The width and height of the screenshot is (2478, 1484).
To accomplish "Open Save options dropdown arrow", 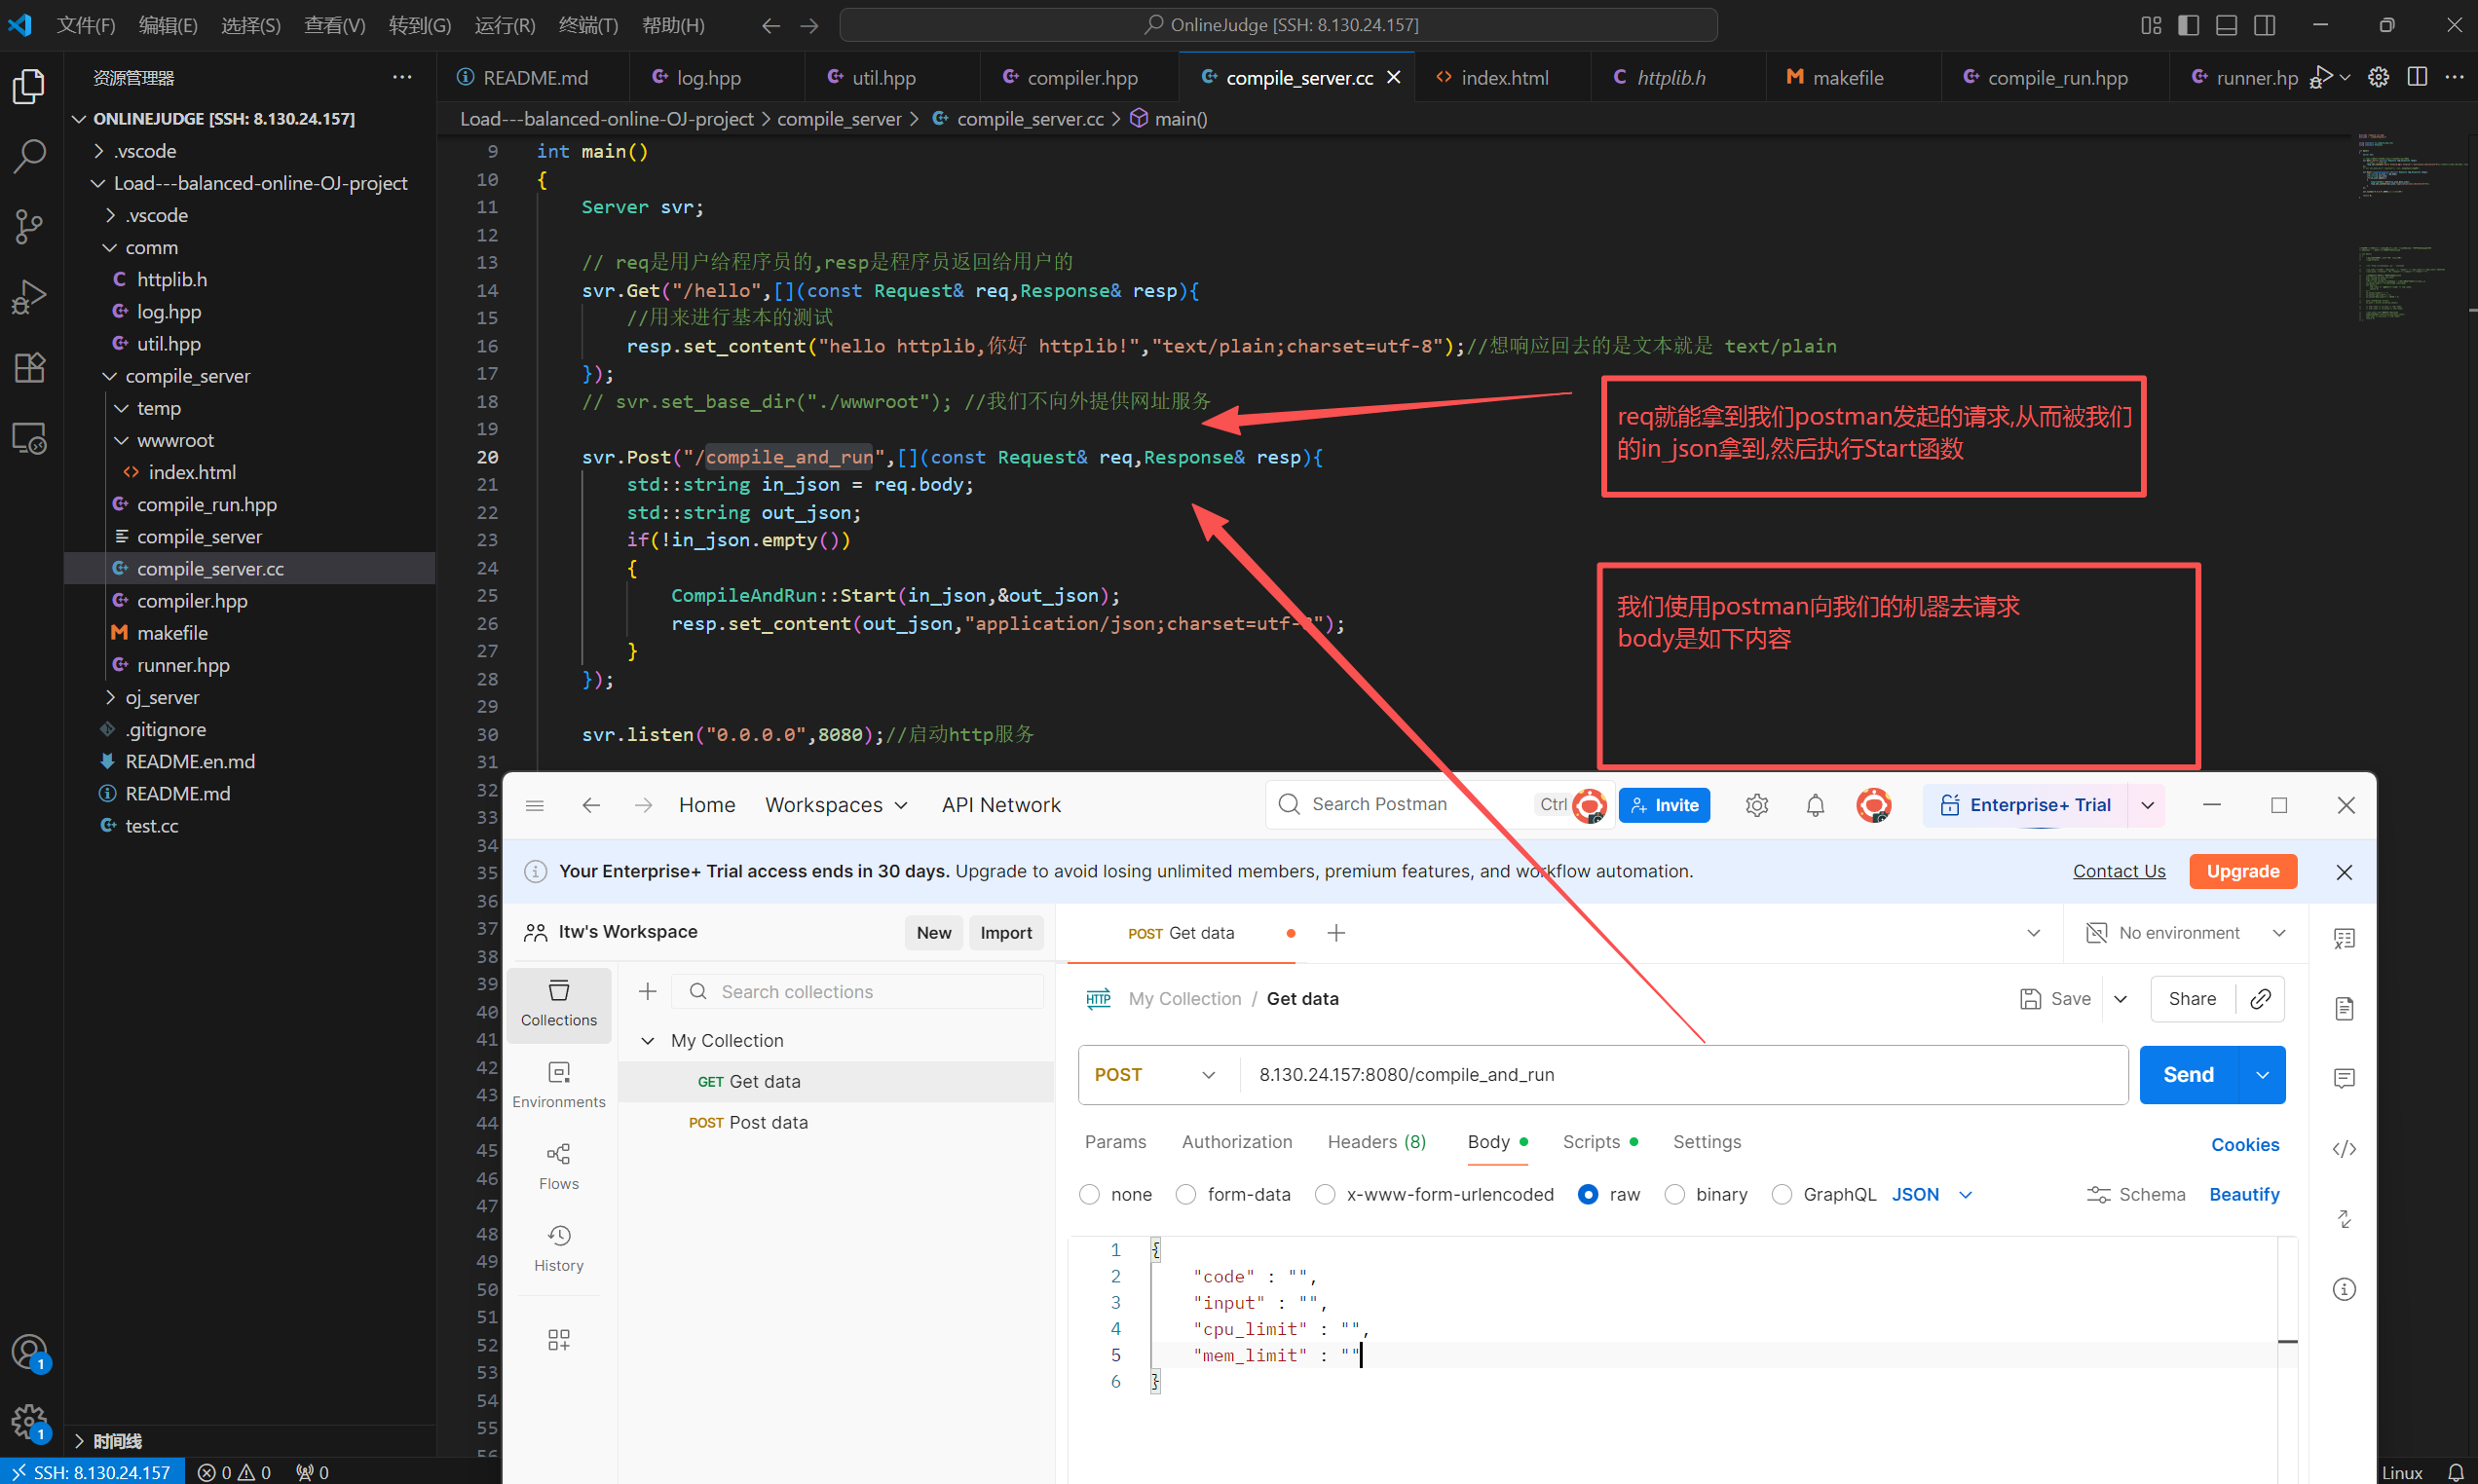I will point(2120,999).
